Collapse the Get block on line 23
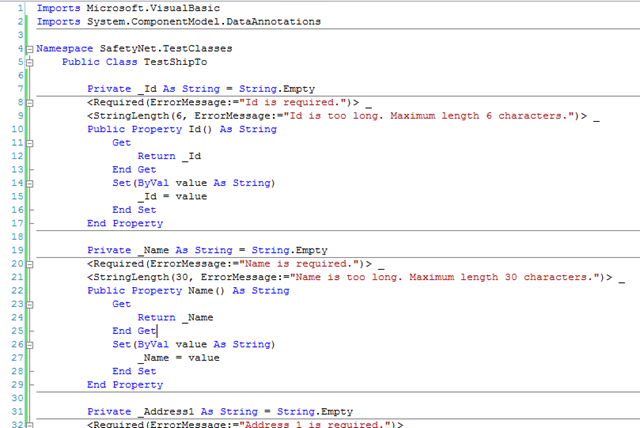 [29, 305]
